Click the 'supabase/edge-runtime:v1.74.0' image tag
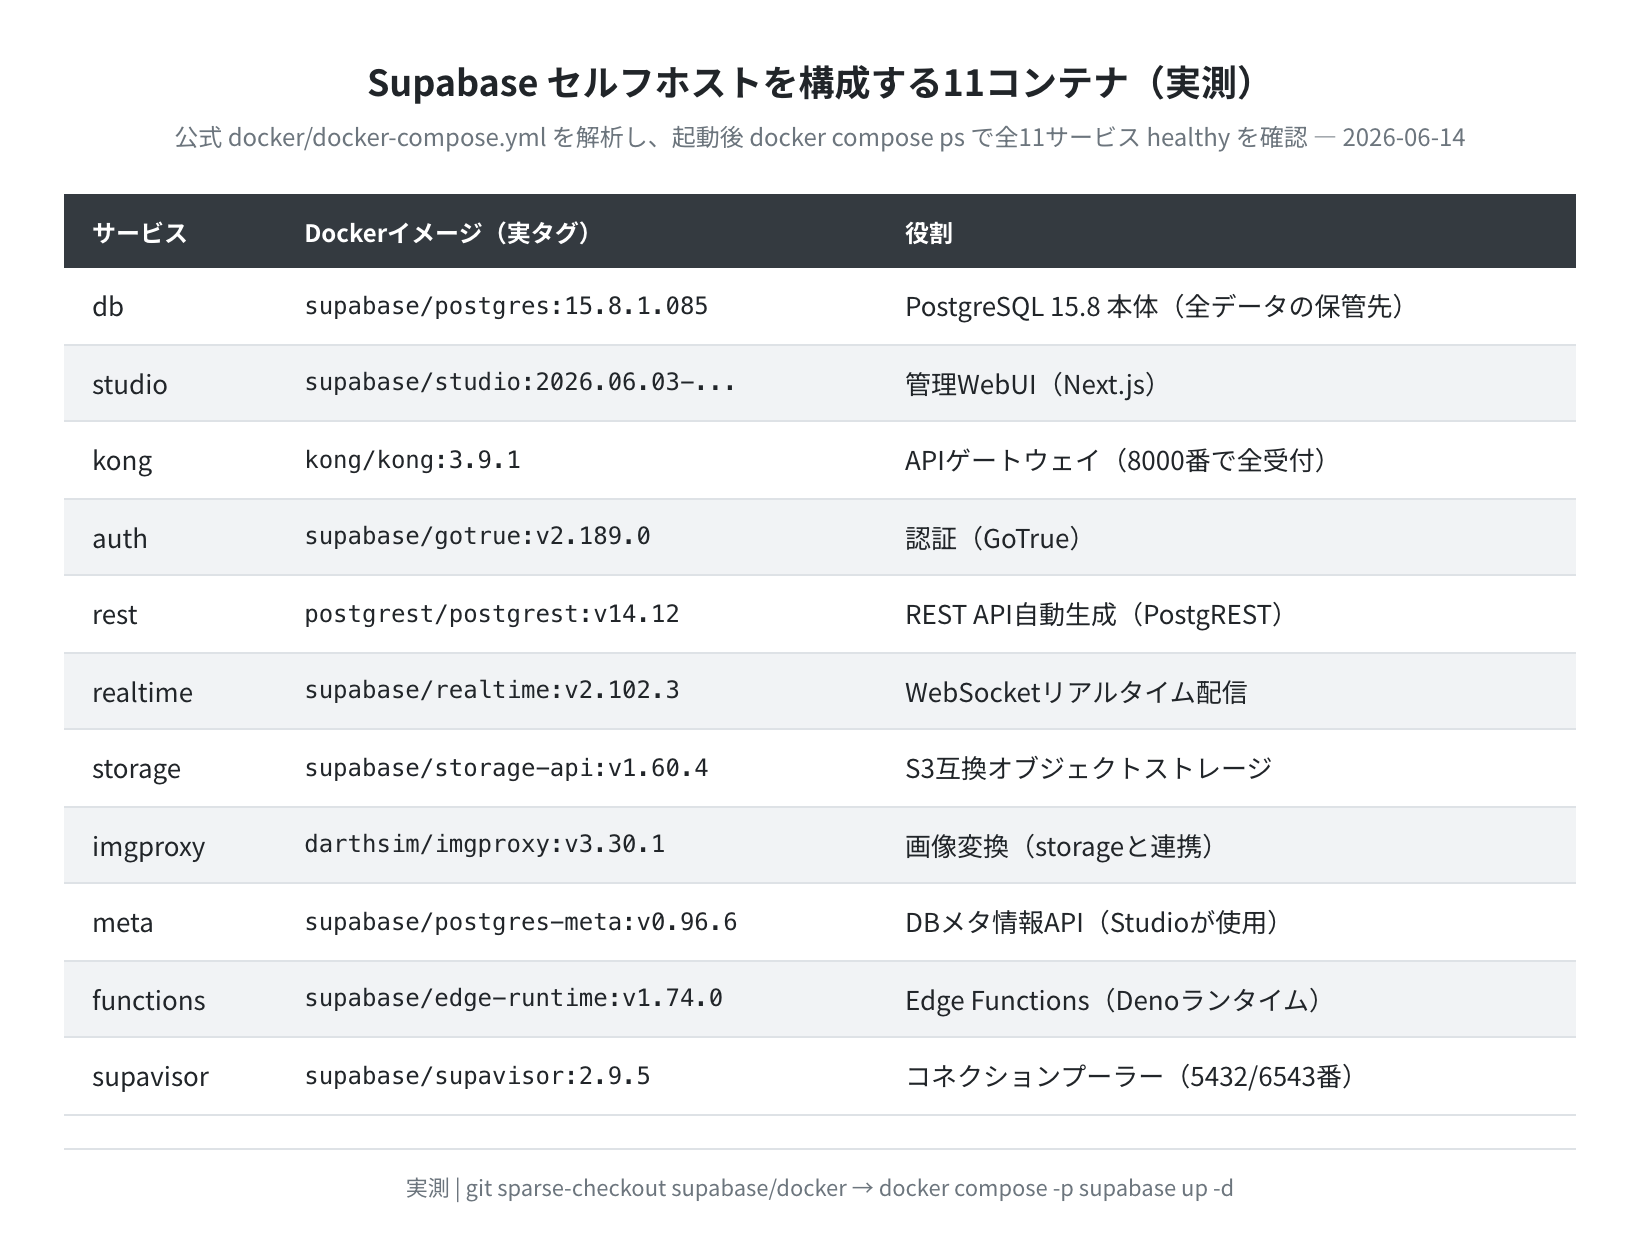The image size is (1640, 1242). 513,998
